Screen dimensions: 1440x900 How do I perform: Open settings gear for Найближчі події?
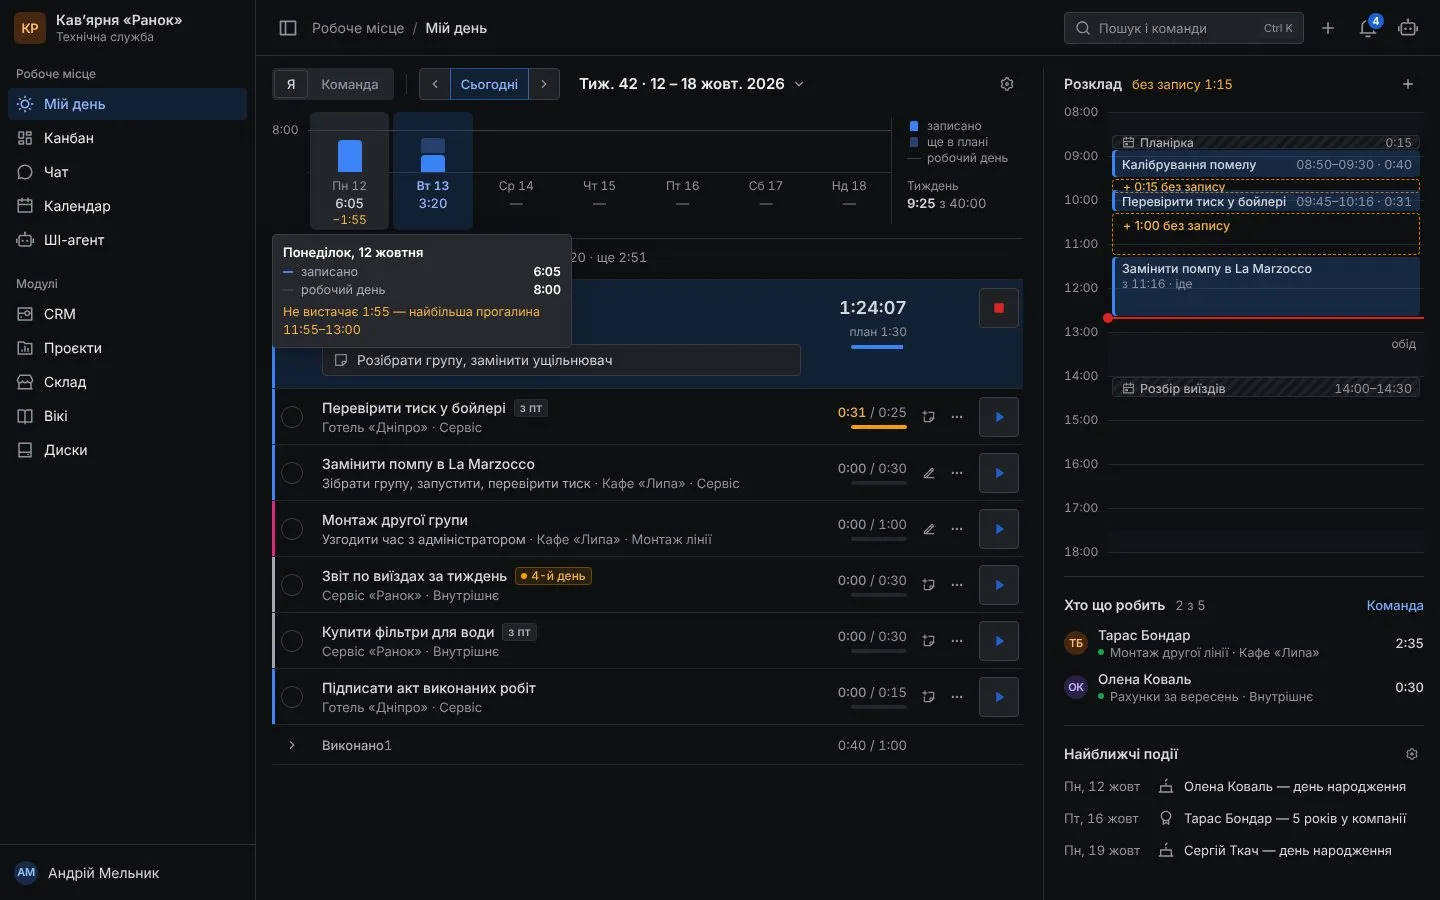(1412, 754)
